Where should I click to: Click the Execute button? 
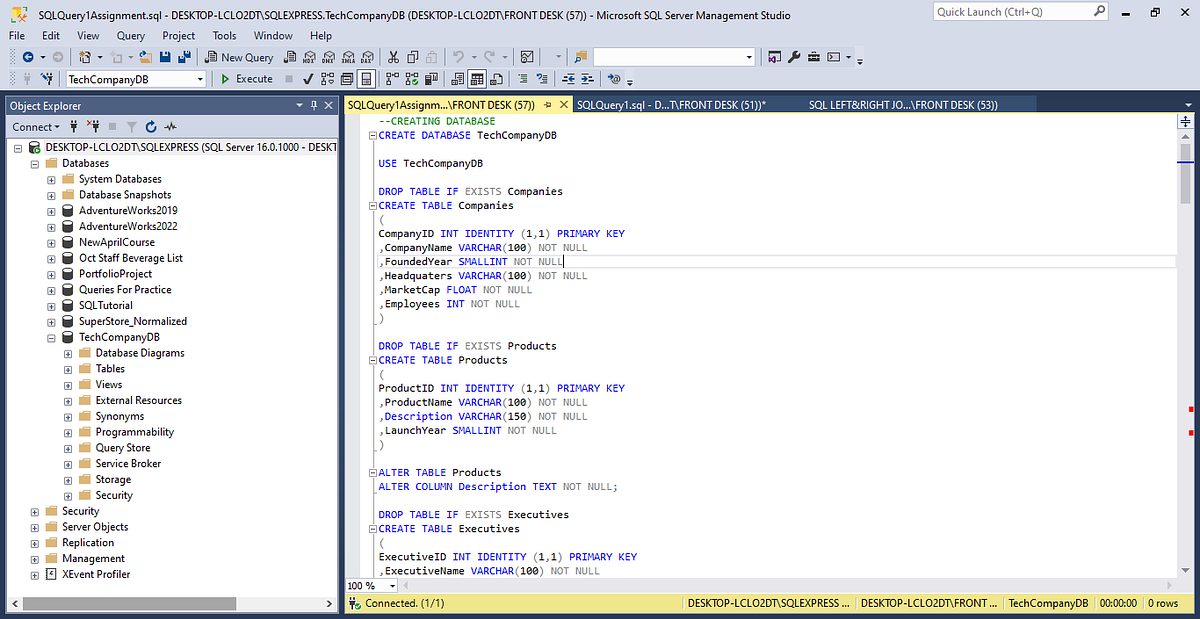[x=246, y=79]
